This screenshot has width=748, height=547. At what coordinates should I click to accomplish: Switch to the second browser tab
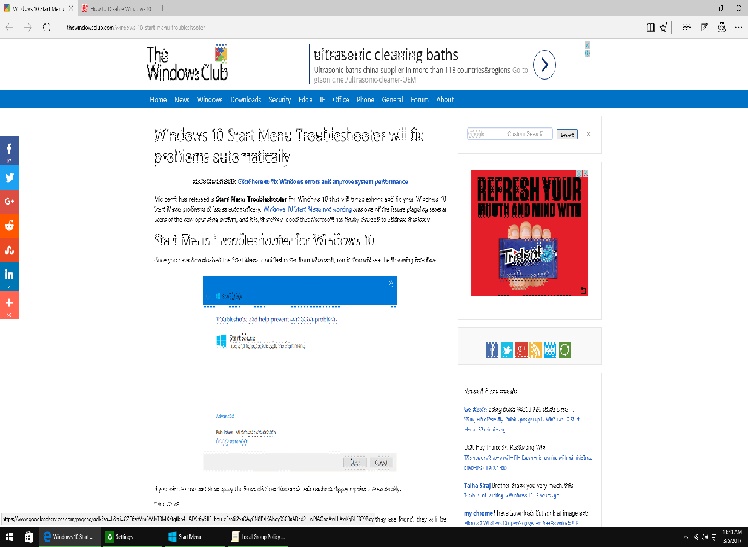click(117, 8)
